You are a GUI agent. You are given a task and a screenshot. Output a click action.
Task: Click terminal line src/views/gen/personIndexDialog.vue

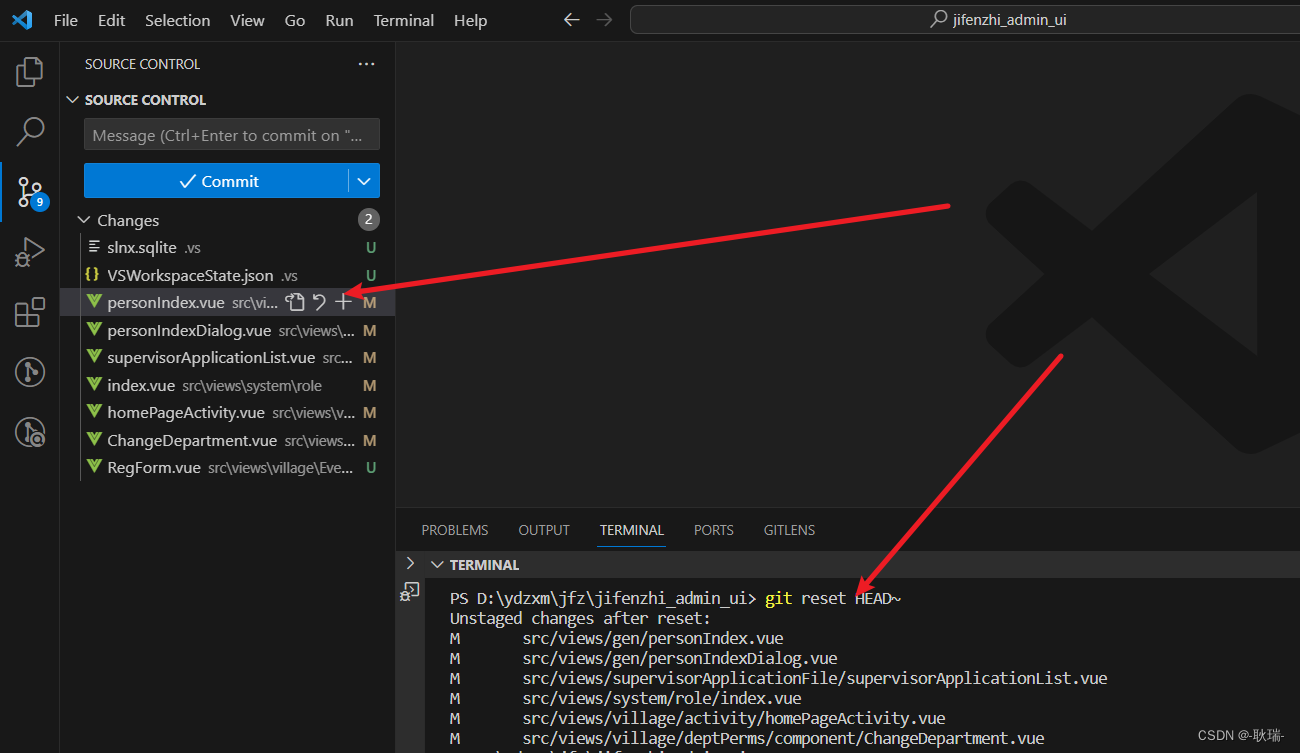tap(679, 658)
